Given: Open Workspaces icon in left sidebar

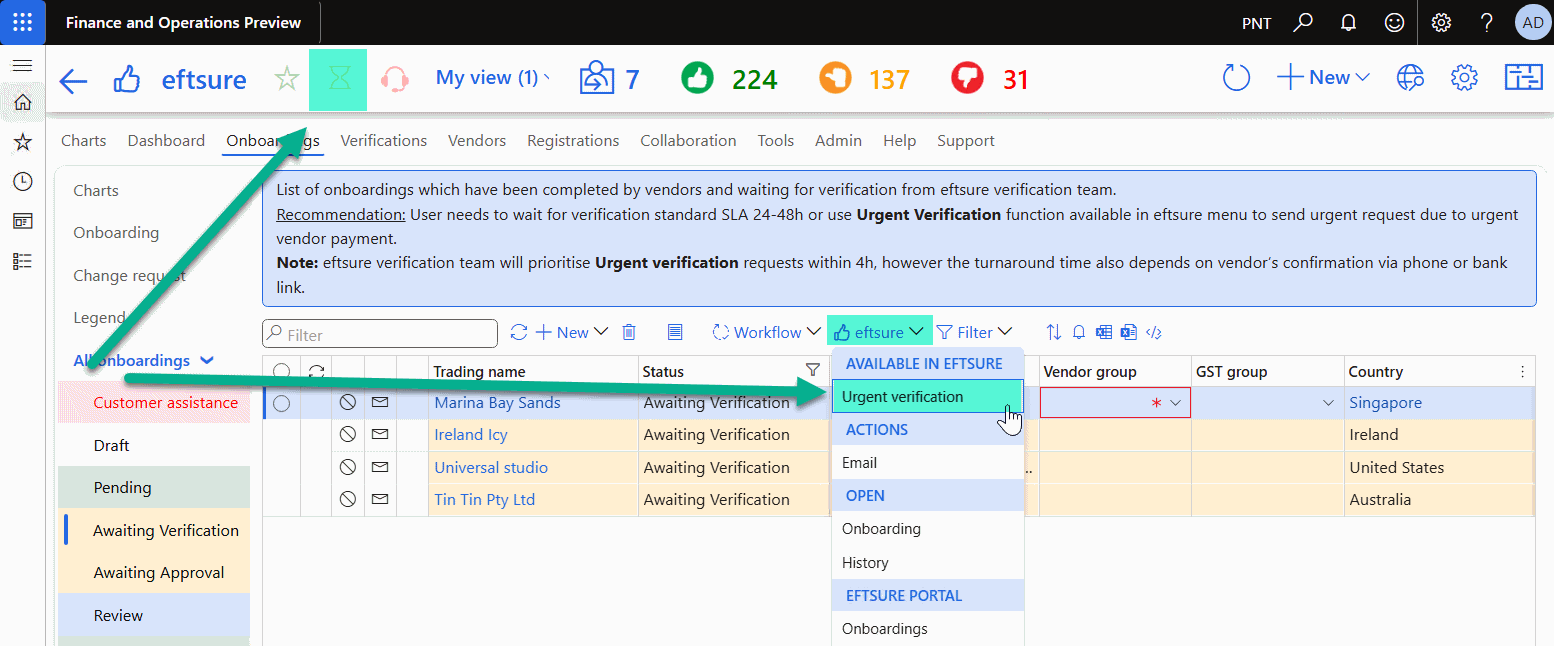Looking at the screenshot, I should (x=22, y=221).
